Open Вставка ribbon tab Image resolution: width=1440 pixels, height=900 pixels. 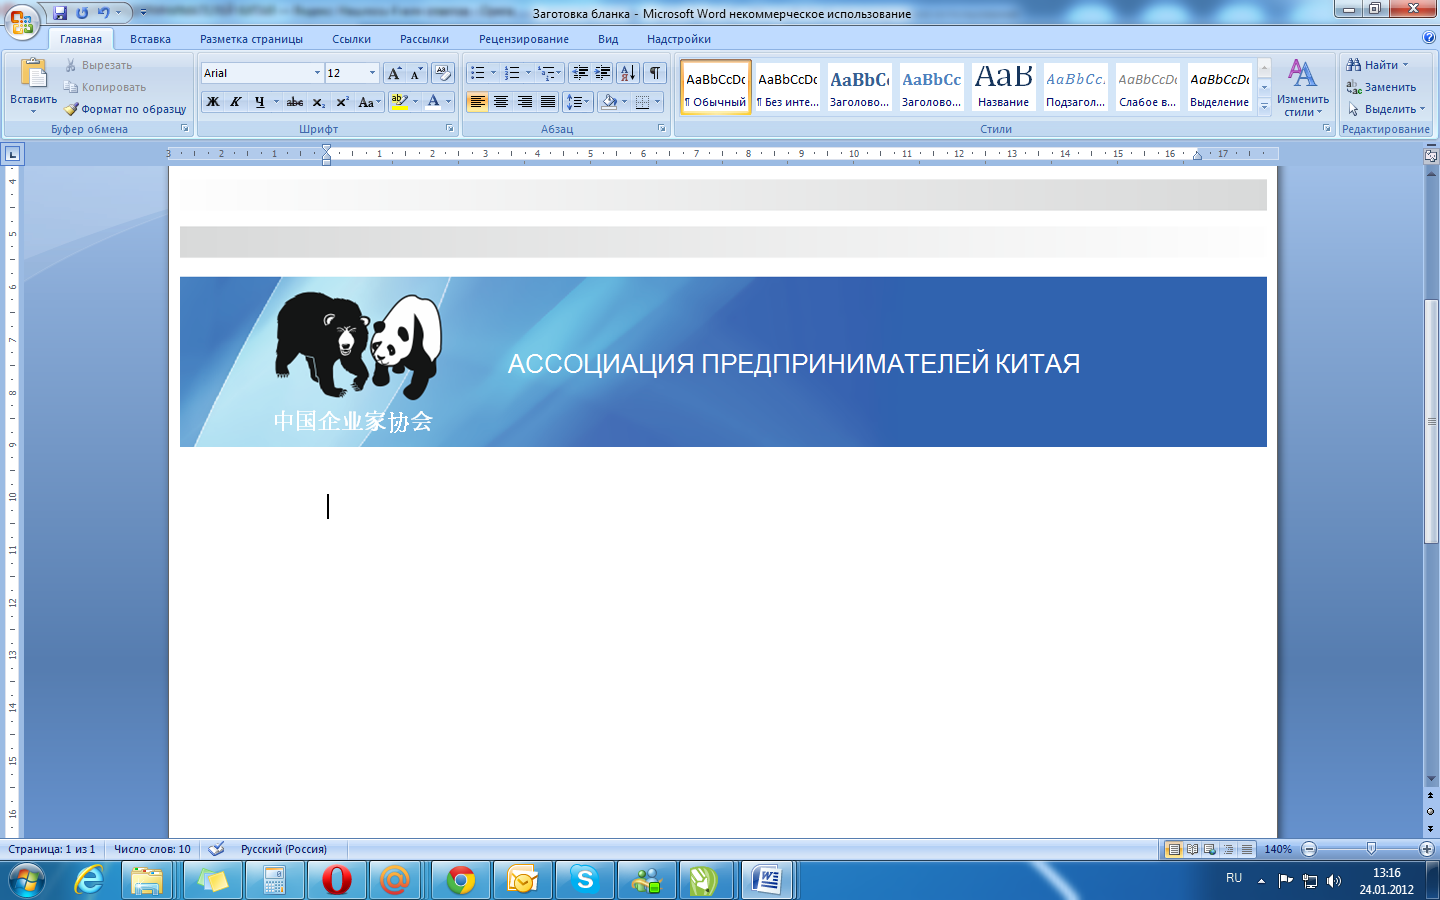150,39
